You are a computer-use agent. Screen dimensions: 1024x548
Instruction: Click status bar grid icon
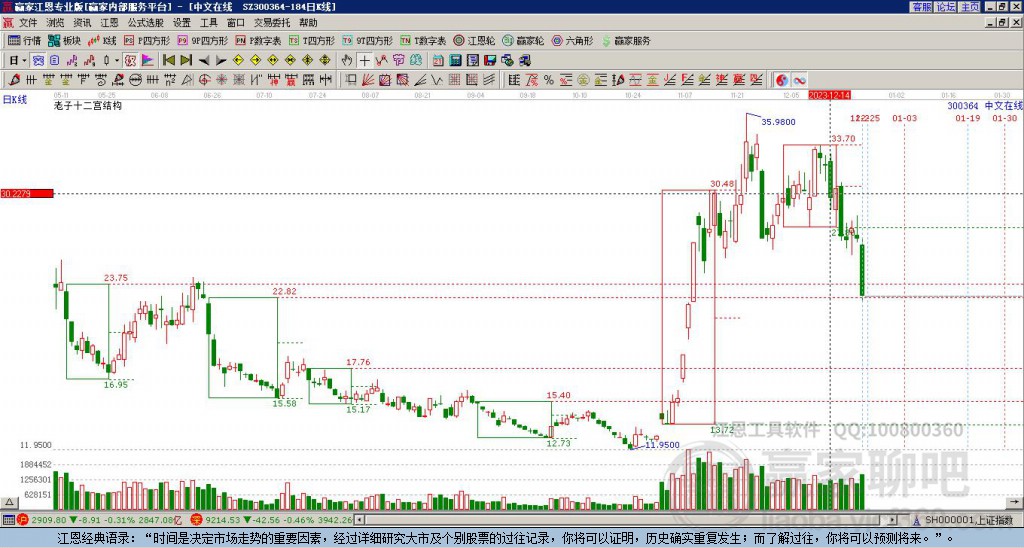tap(8, 520)
